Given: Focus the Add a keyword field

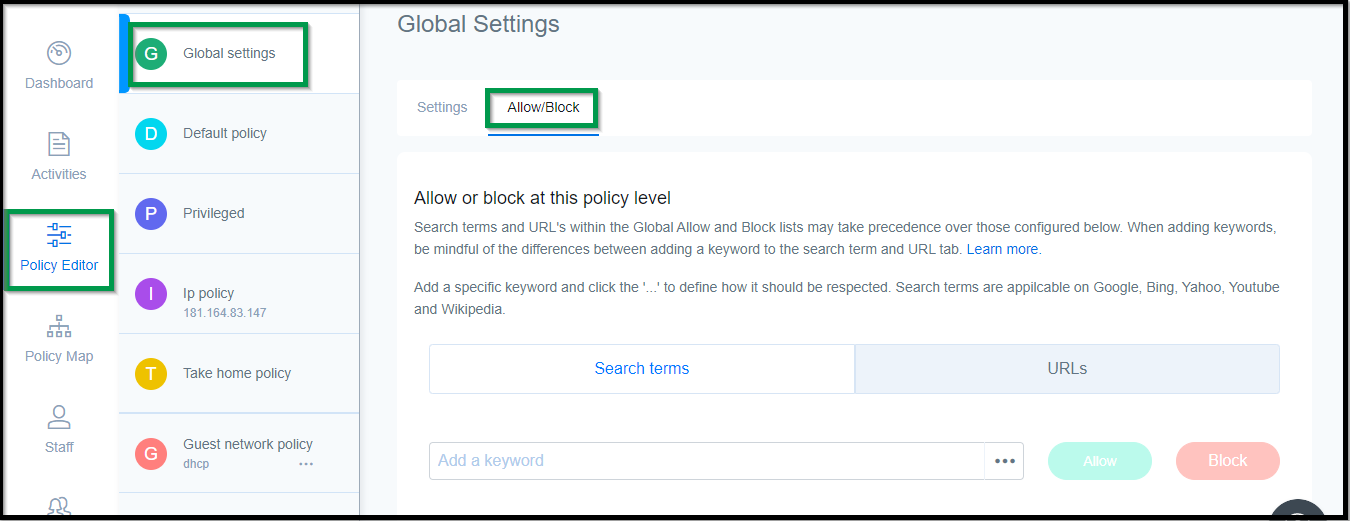Looking at the screenshot, I should tap(707, 461).
